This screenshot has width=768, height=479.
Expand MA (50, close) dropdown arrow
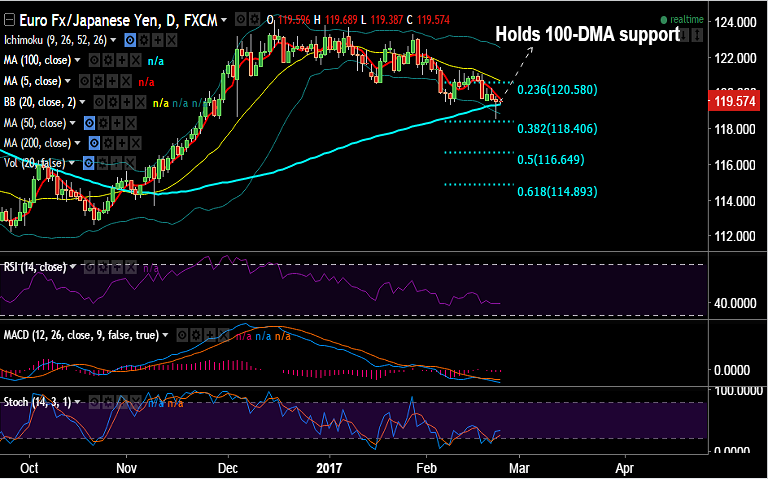click(72, 122)
